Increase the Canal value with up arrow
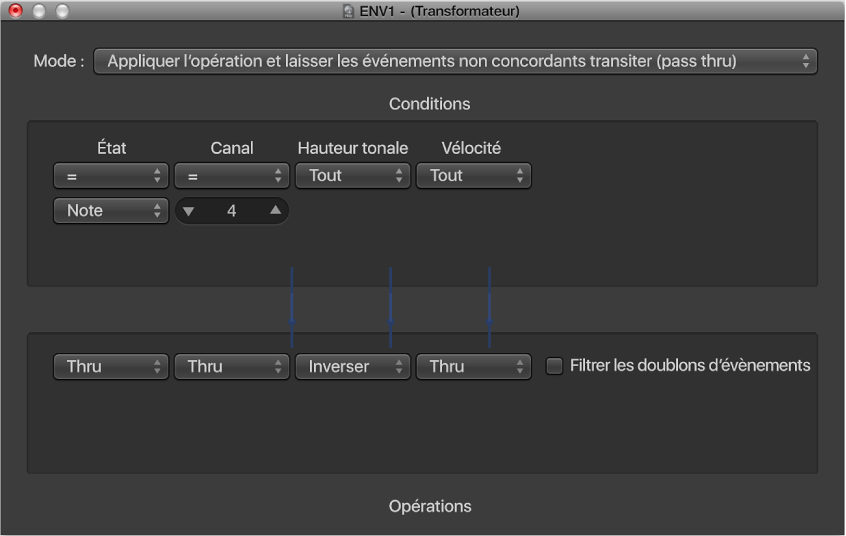Viewport: 846px width, 536px height. click(274, 211)
